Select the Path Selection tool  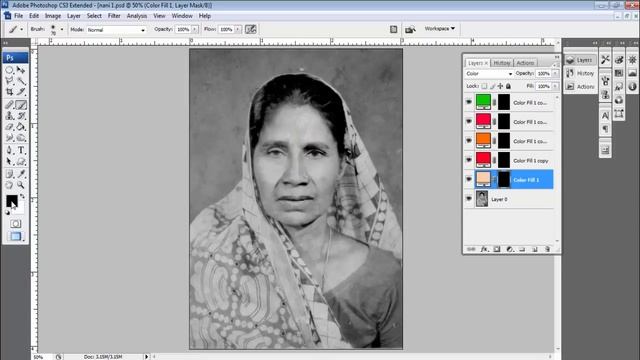pyautogui.click(x=9, y=162)
